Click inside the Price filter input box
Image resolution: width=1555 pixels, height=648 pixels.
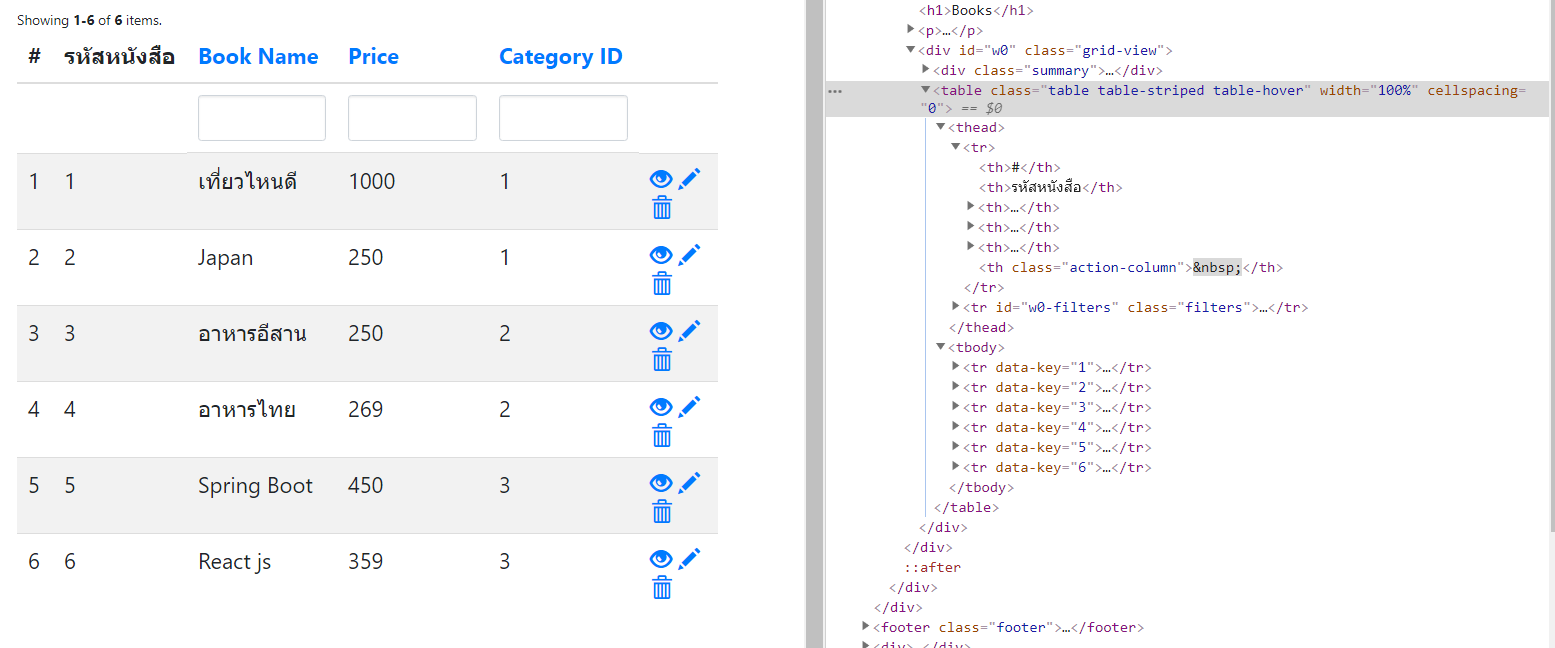[x=412, y=117]
